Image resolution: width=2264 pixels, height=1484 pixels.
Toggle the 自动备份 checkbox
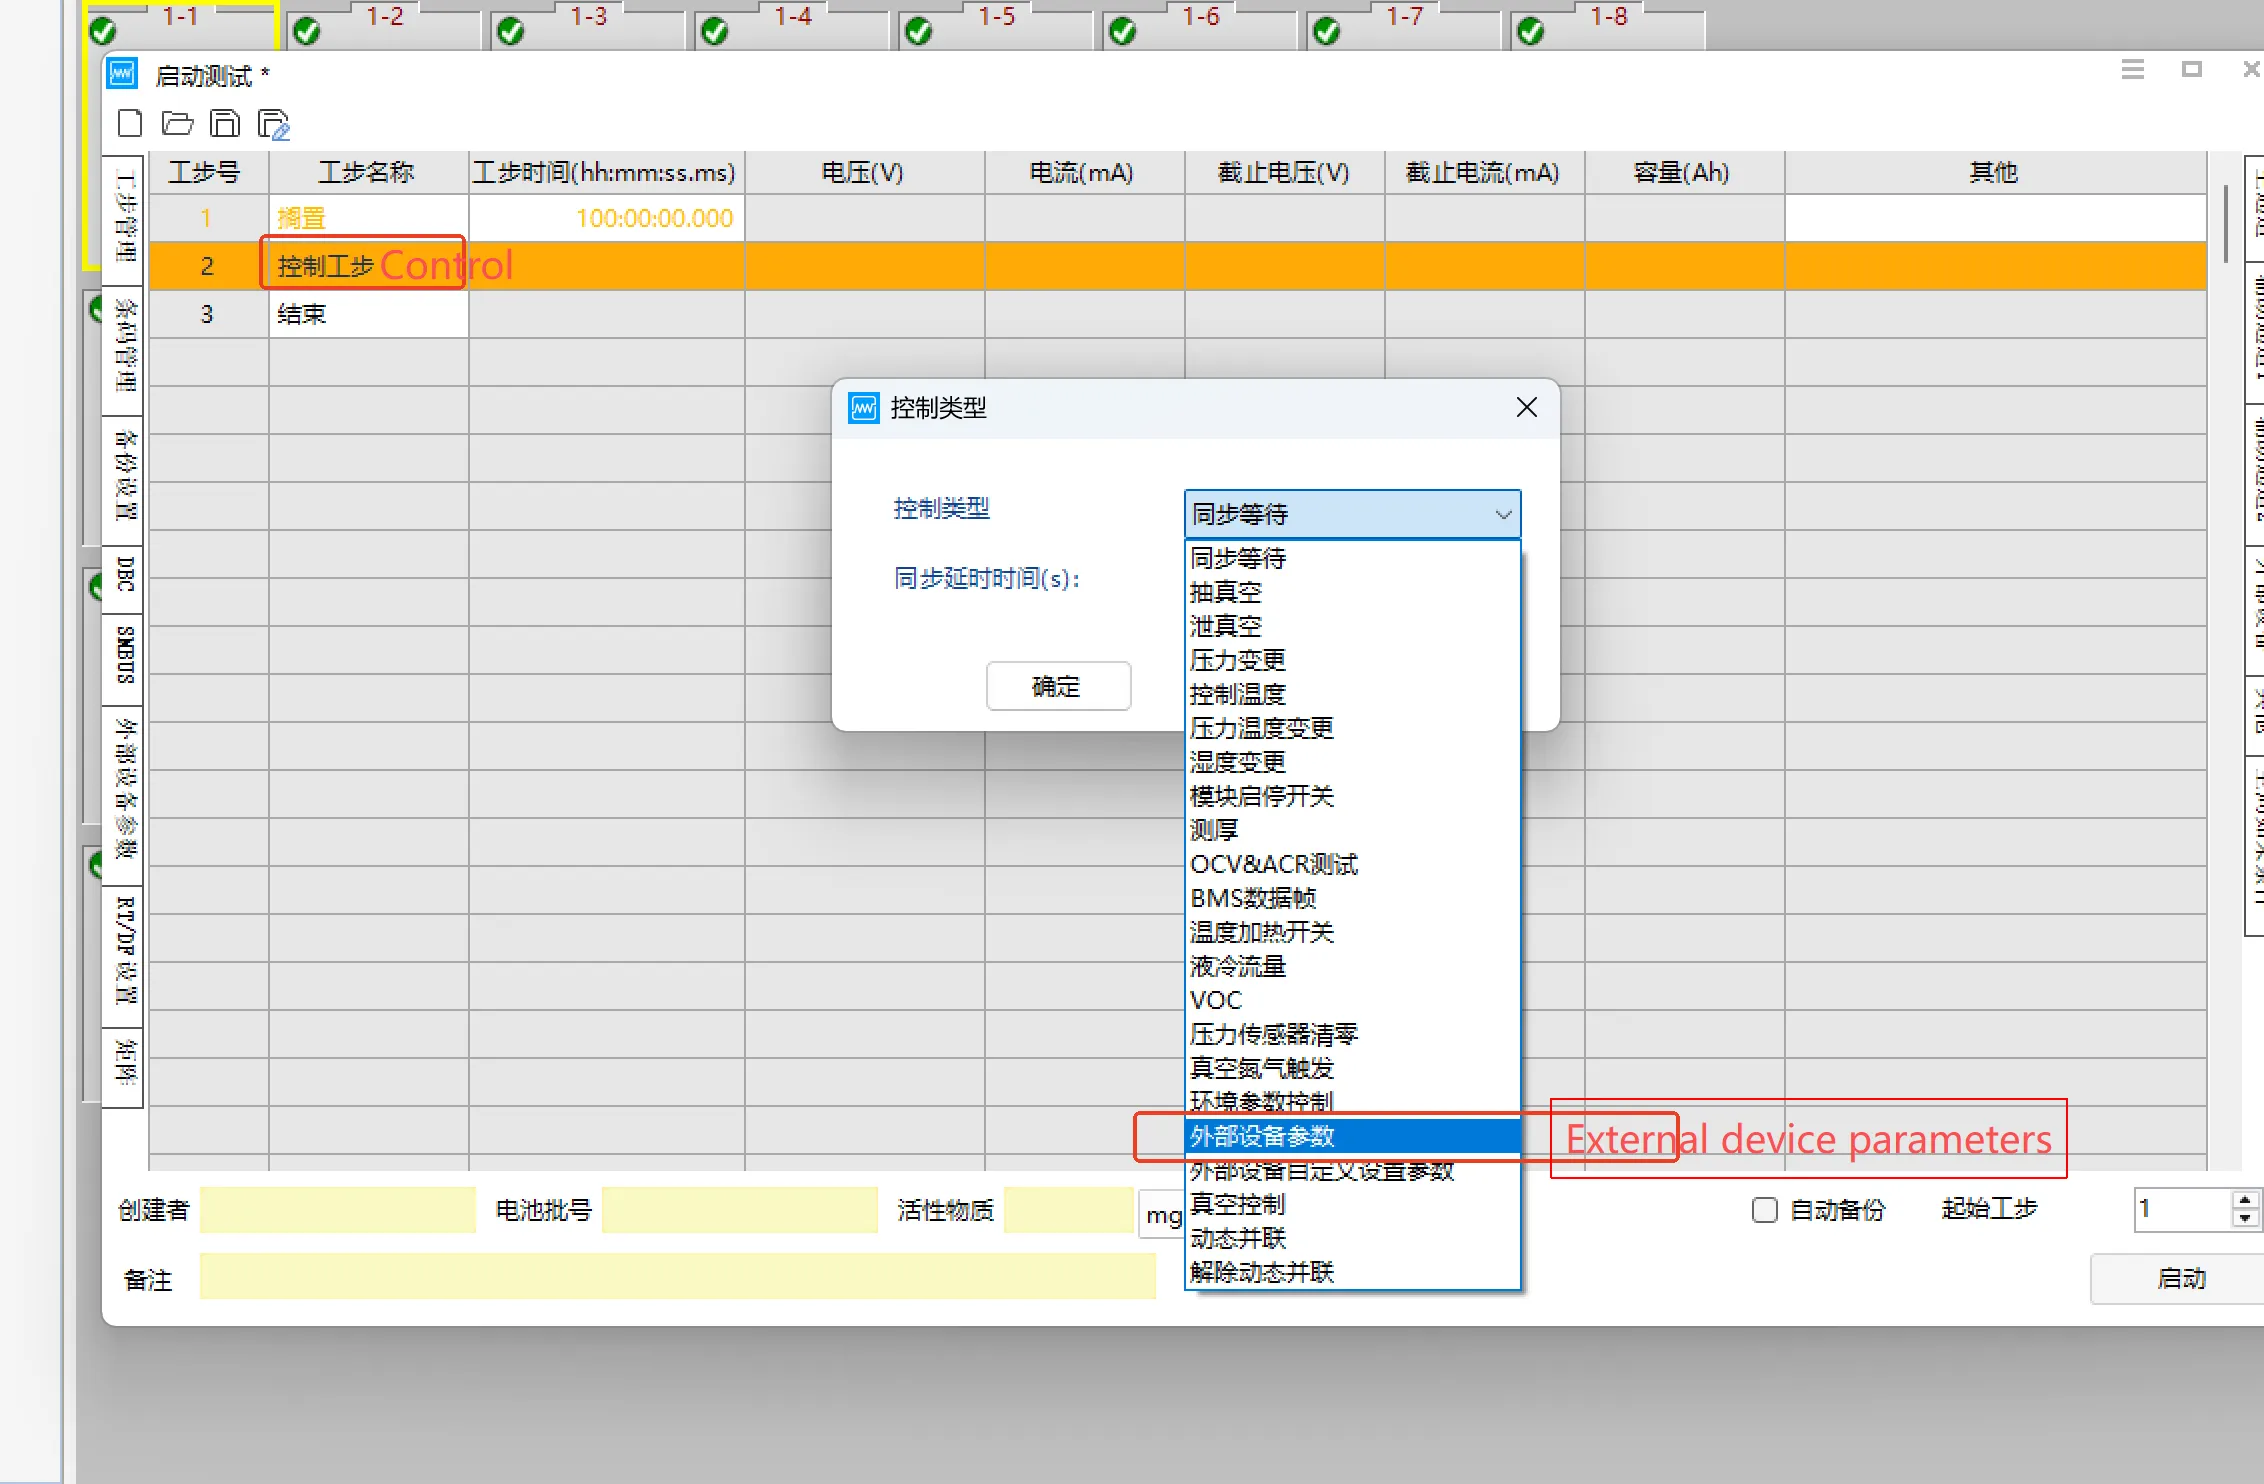(1765, 1210)
